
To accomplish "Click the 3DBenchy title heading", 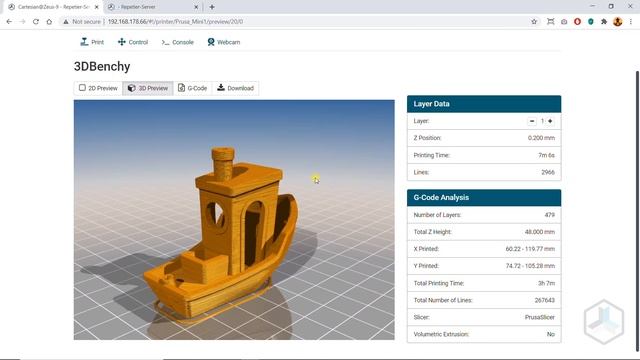I will tap(102, 66).
